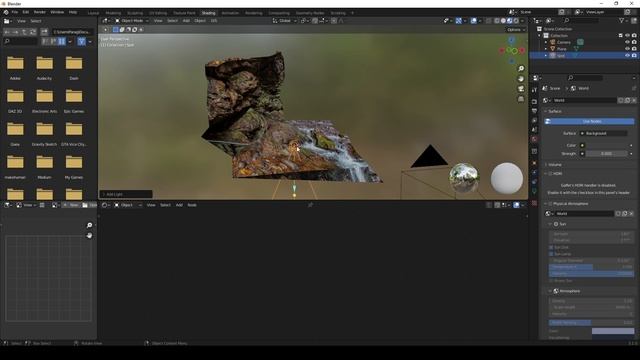
Task: Open the Render menu
Action: pyautogui.click(x=40, y=12)
